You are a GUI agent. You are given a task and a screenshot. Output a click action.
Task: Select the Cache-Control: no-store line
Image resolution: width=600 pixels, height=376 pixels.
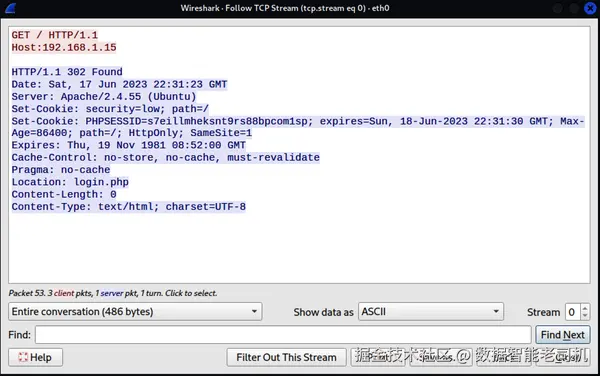click(x=166, y=158)
